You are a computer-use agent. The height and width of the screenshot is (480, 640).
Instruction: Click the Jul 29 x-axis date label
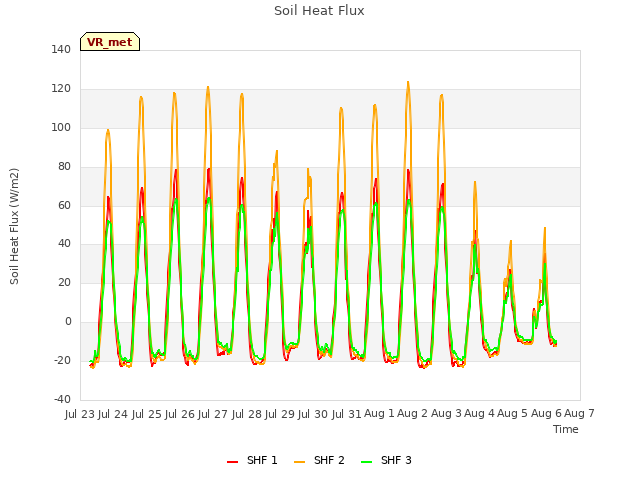click(280, 414)
